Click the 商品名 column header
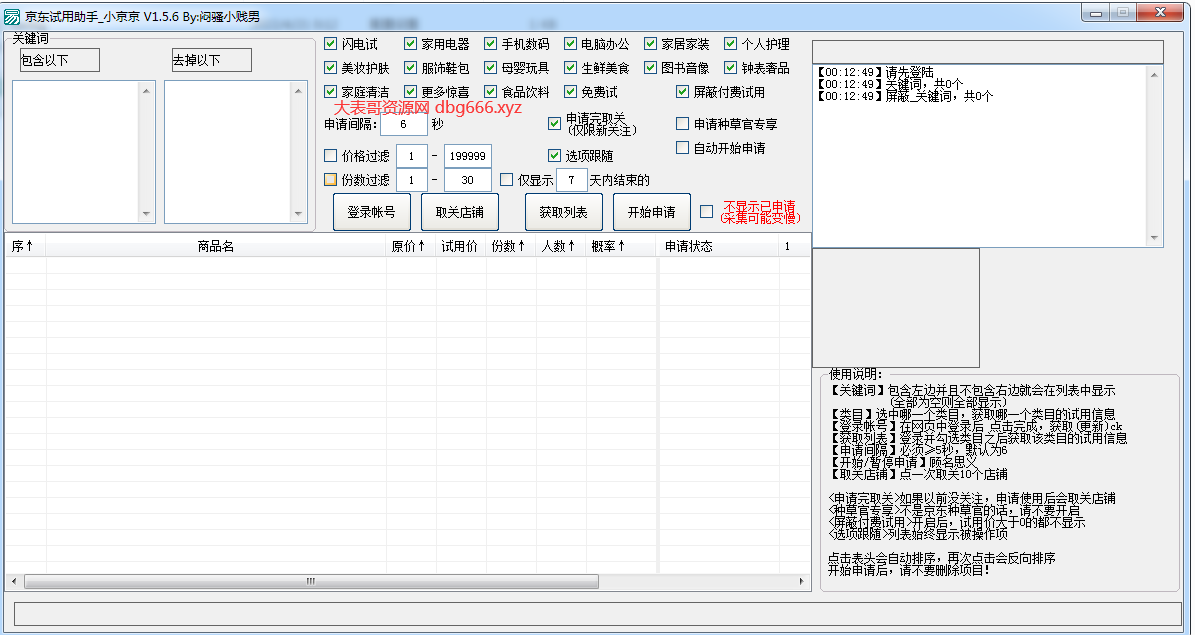 click(216, 246)
